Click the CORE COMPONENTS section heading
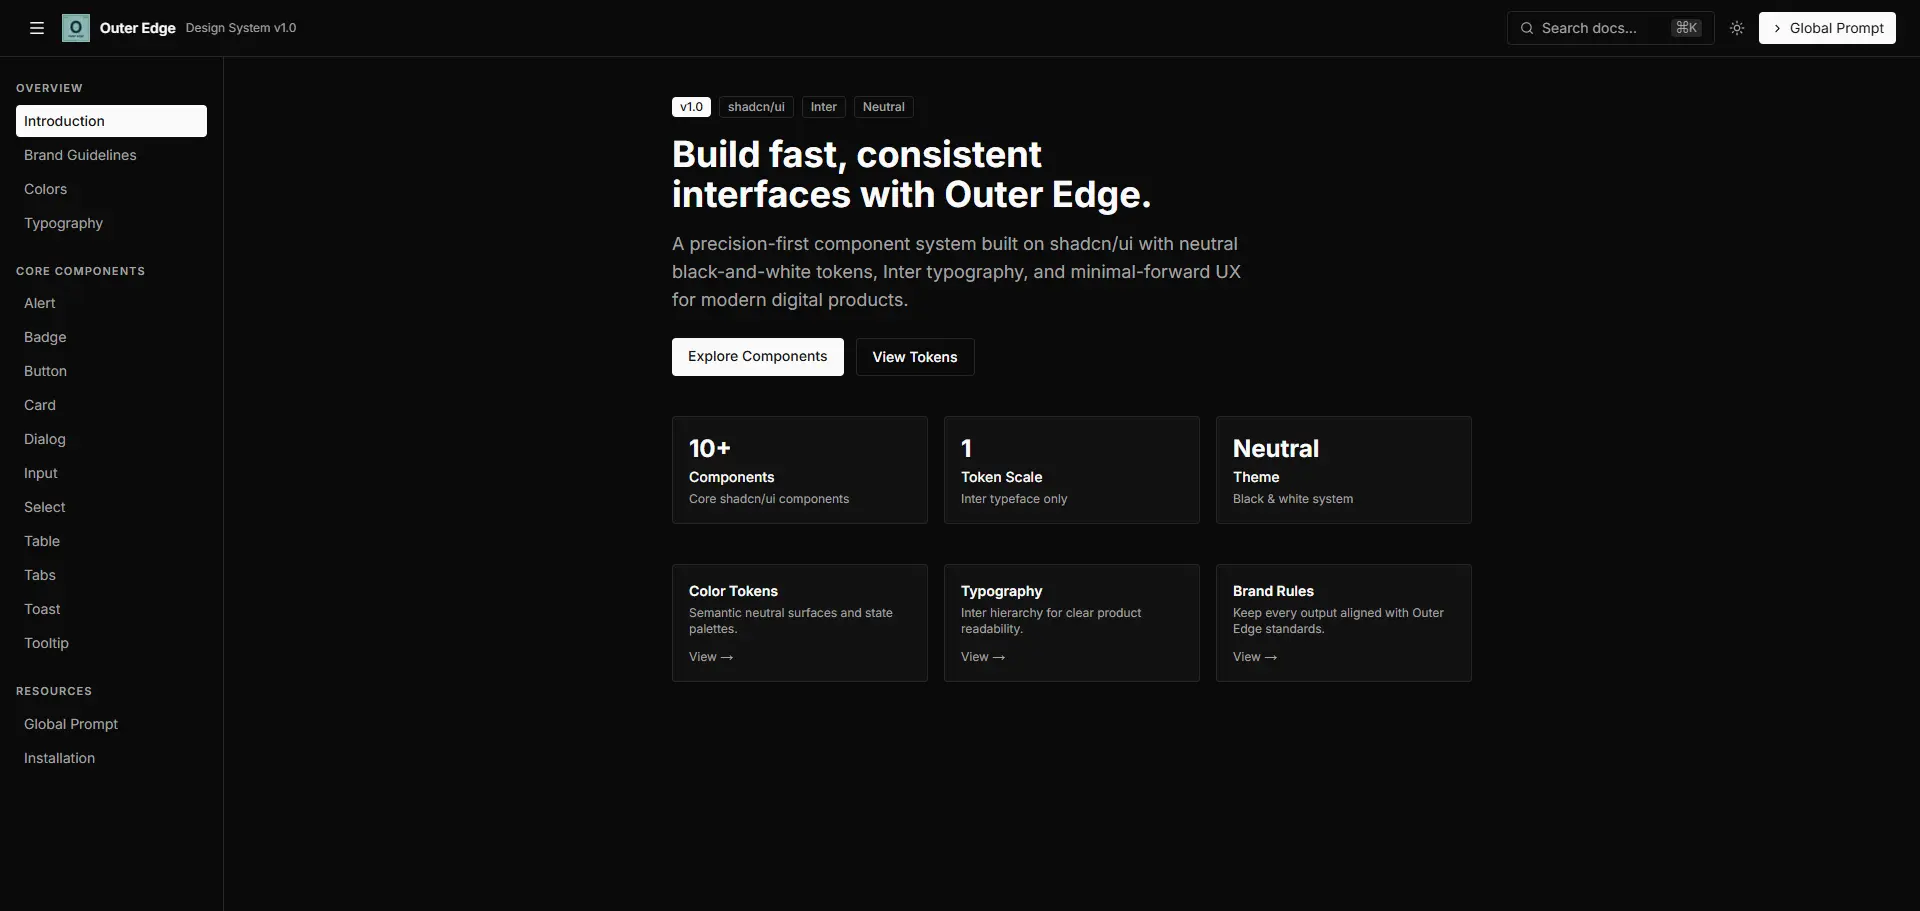Viewport: 1920px width, 911px height. point(80,271)
